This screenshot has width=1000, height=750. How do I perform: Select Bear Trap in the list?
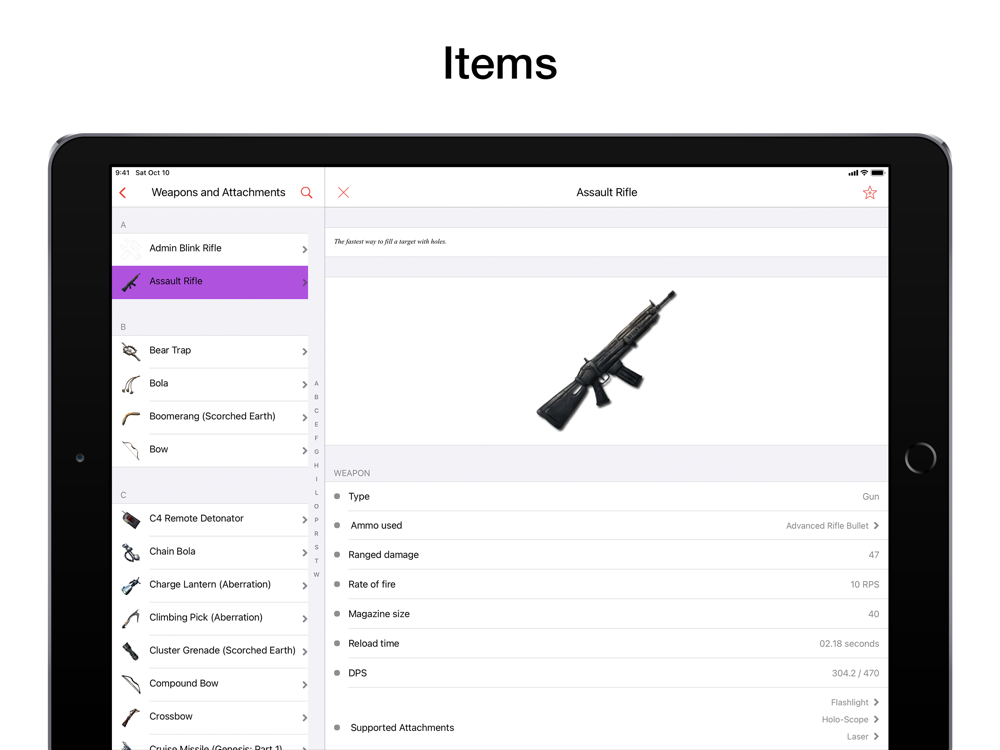210,351
